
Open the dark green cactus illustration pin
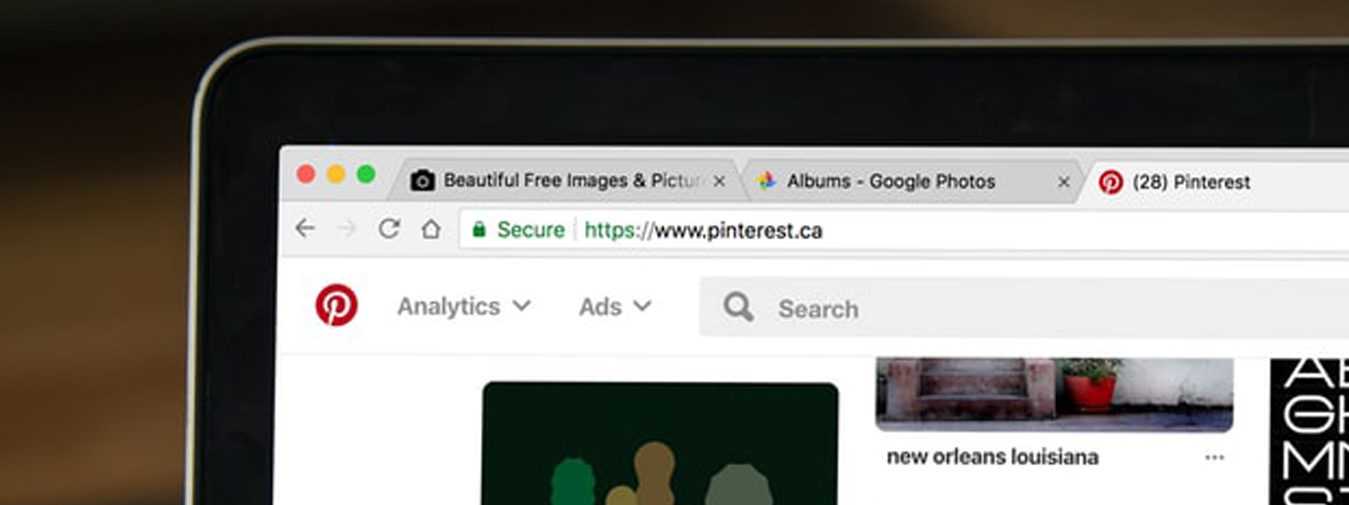pyautogui.click(x=659, y=443)
